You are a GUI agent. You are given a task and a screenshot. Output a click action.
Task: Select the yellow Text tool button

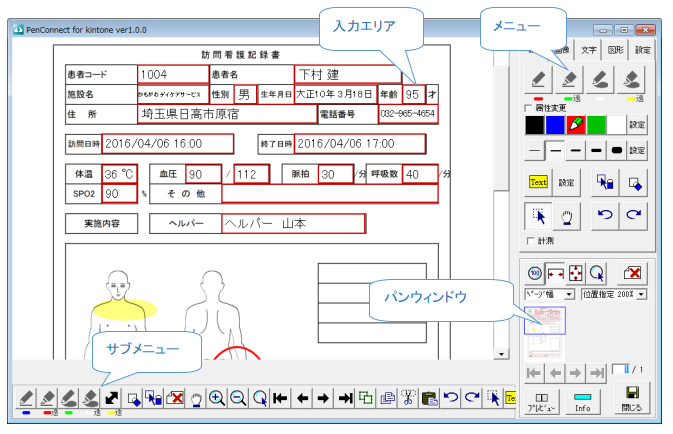click(x=538, y=183)
